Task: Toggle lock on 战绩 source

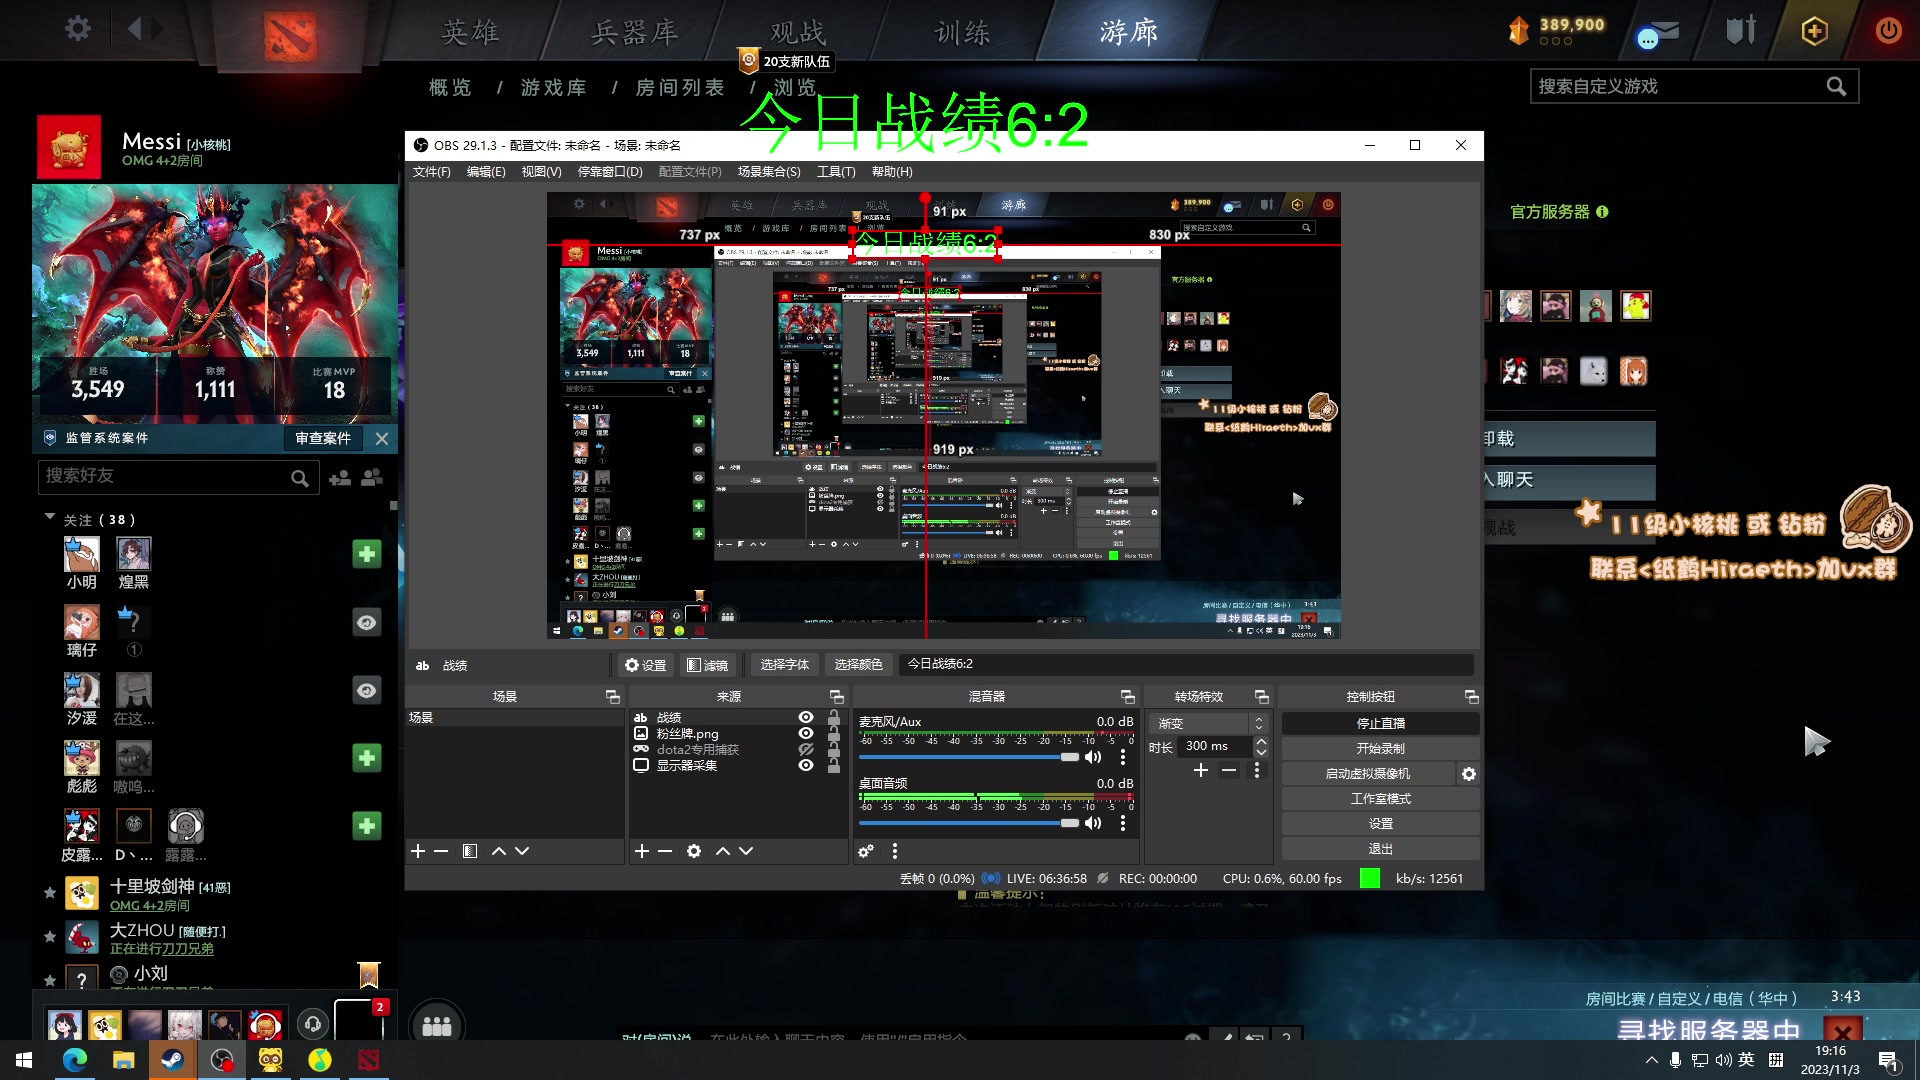Action: [x=834, y=717]
